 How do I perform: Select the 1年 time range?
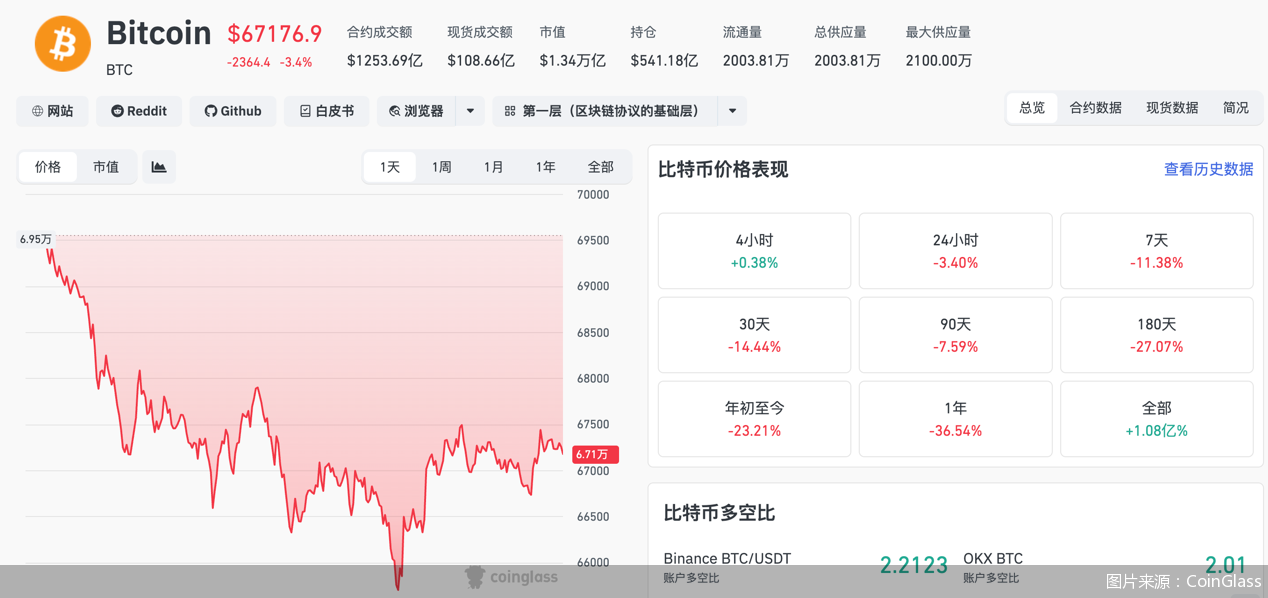pyautogui.click(x=546, y=167)
